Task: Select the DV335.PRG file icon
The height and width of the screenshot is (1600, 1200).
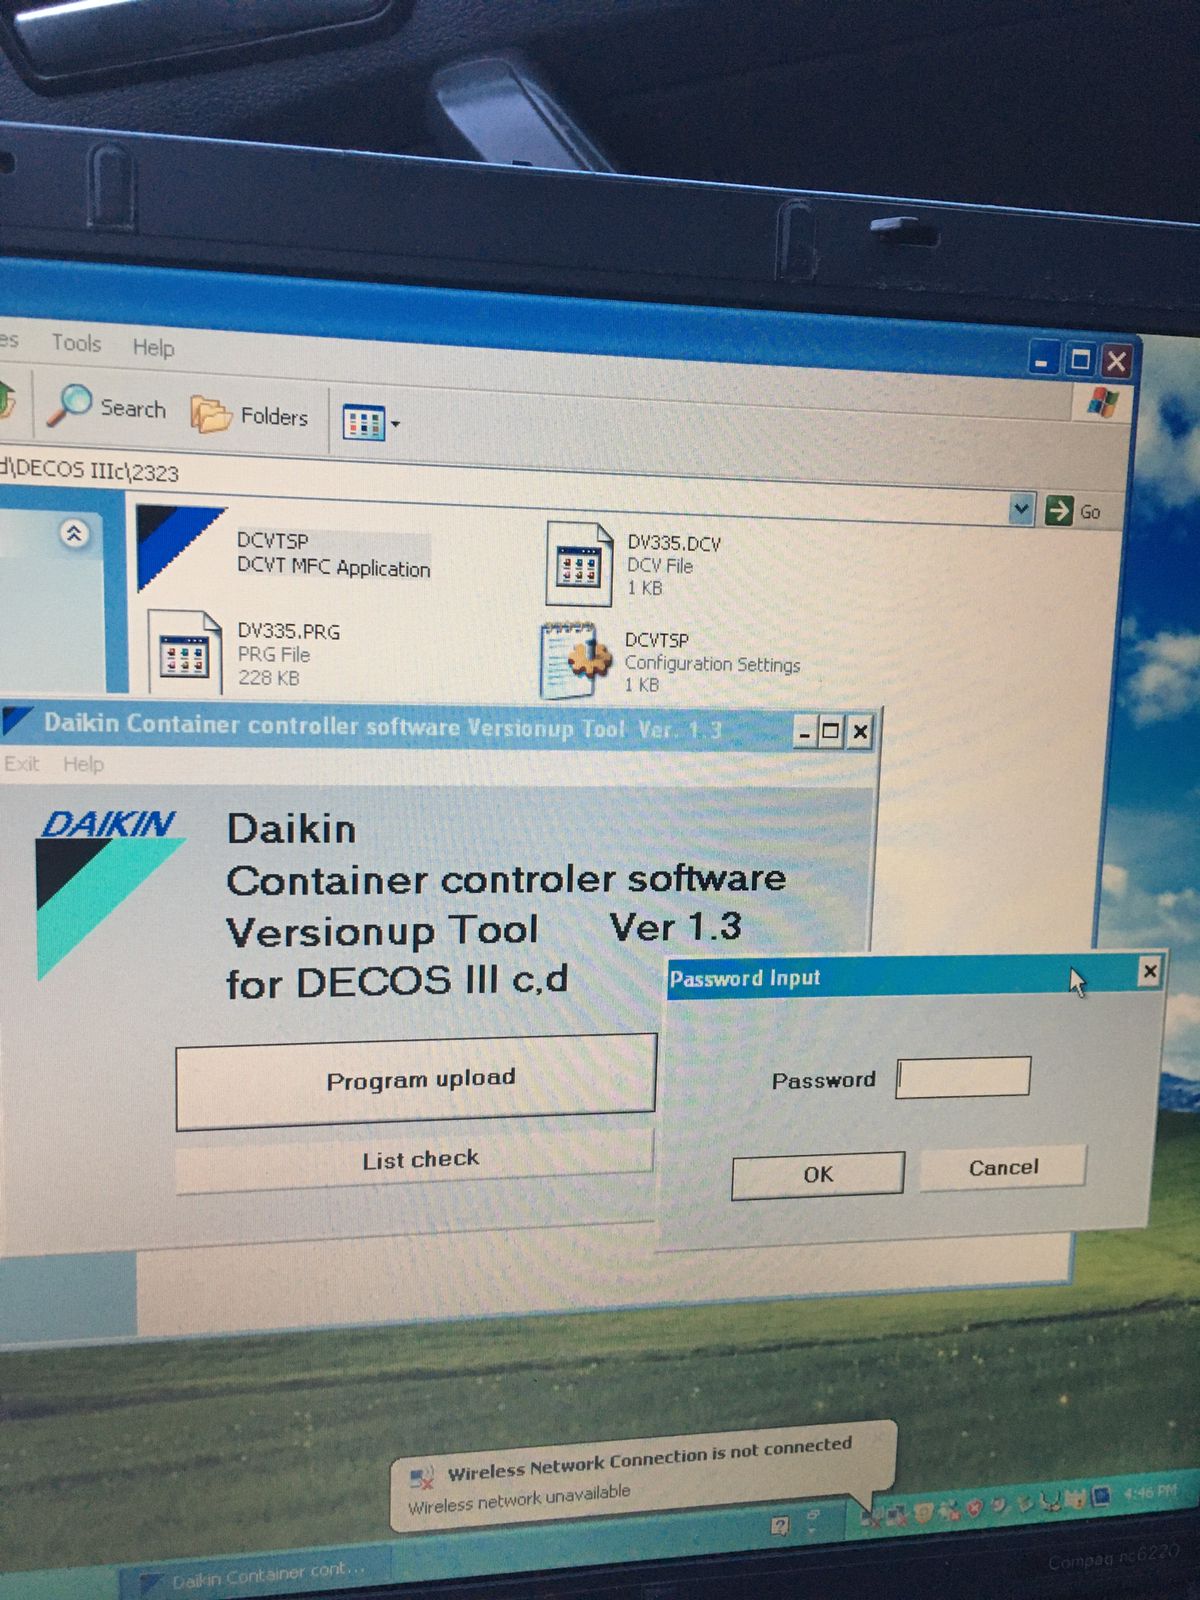Action: (x=185, y=654)
